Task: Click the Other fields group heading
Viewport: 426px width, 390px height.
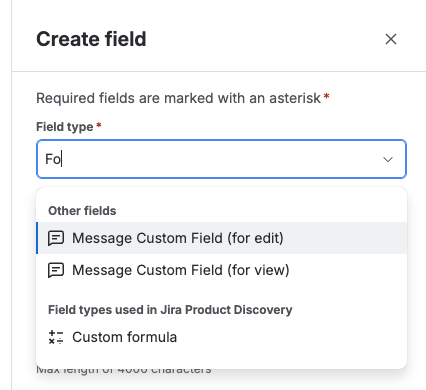Action: click(x=82, y=211)
